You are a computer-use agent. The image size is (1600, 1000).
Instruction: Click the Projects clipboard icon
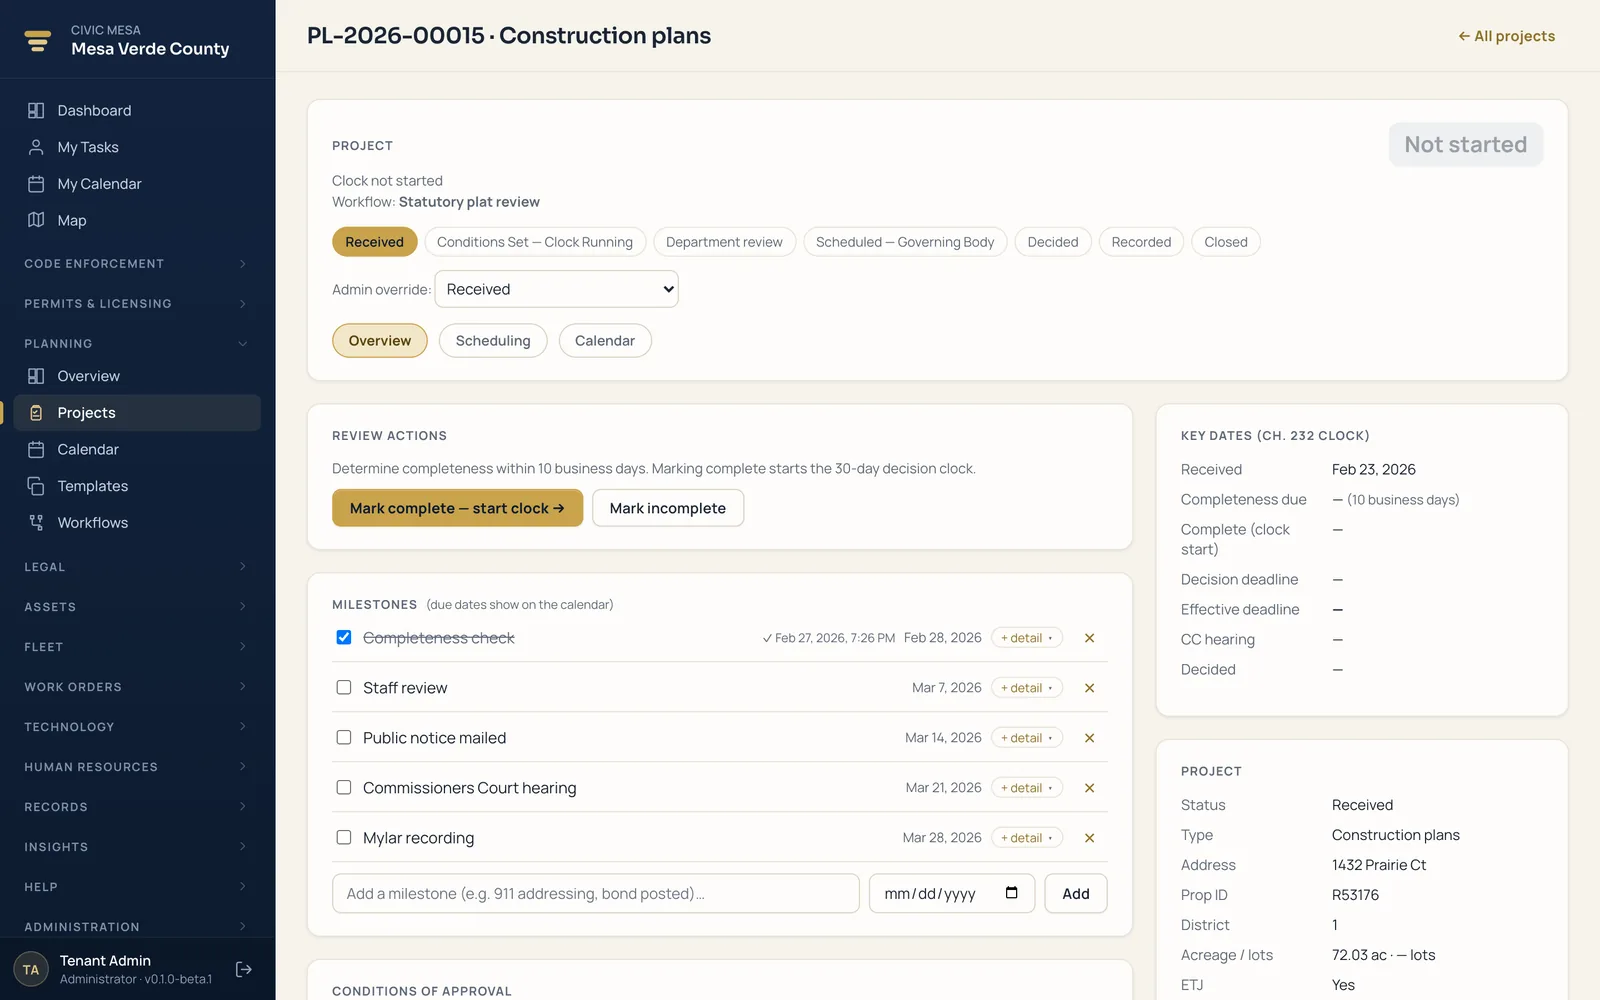pos(36,413)
